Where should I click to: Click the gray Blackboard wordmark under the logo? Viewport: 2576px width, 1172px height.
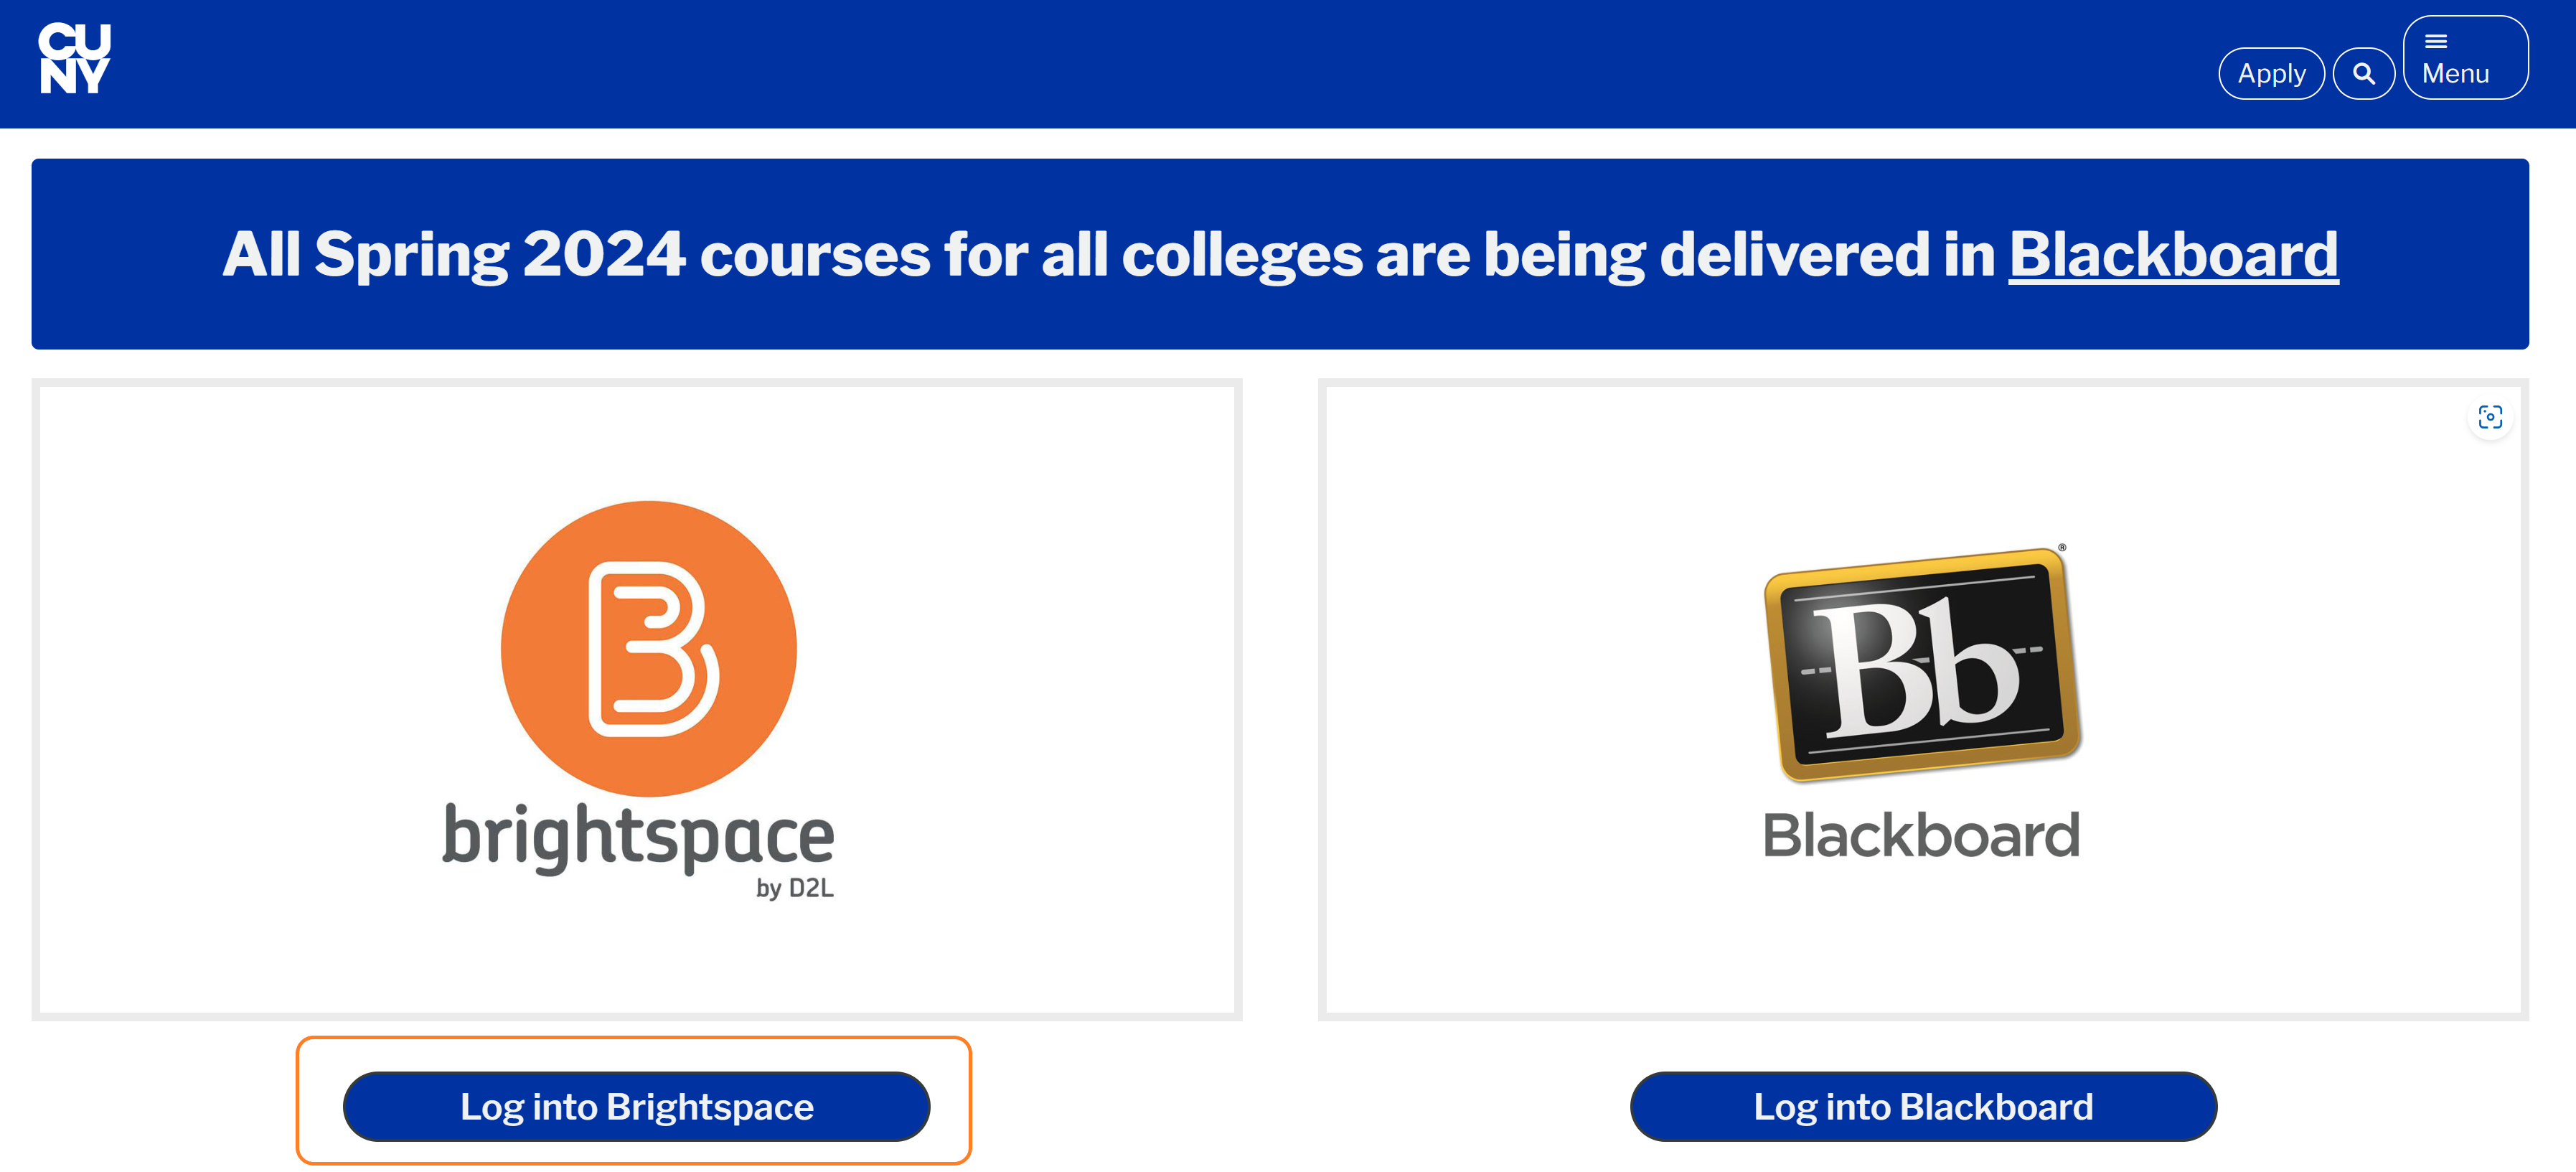click(1921, 836)
